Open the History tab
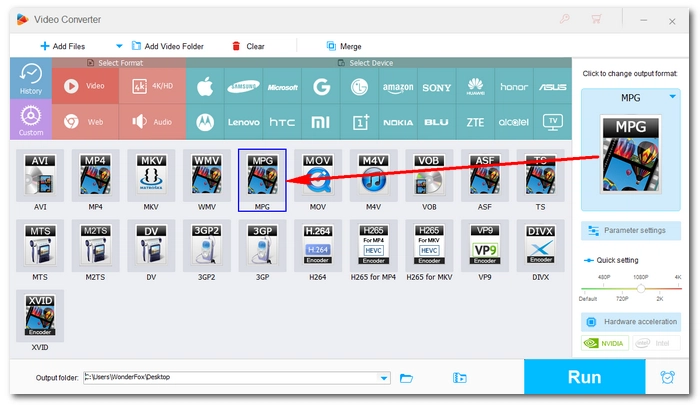The image size is (700, 405). [31, 79]
